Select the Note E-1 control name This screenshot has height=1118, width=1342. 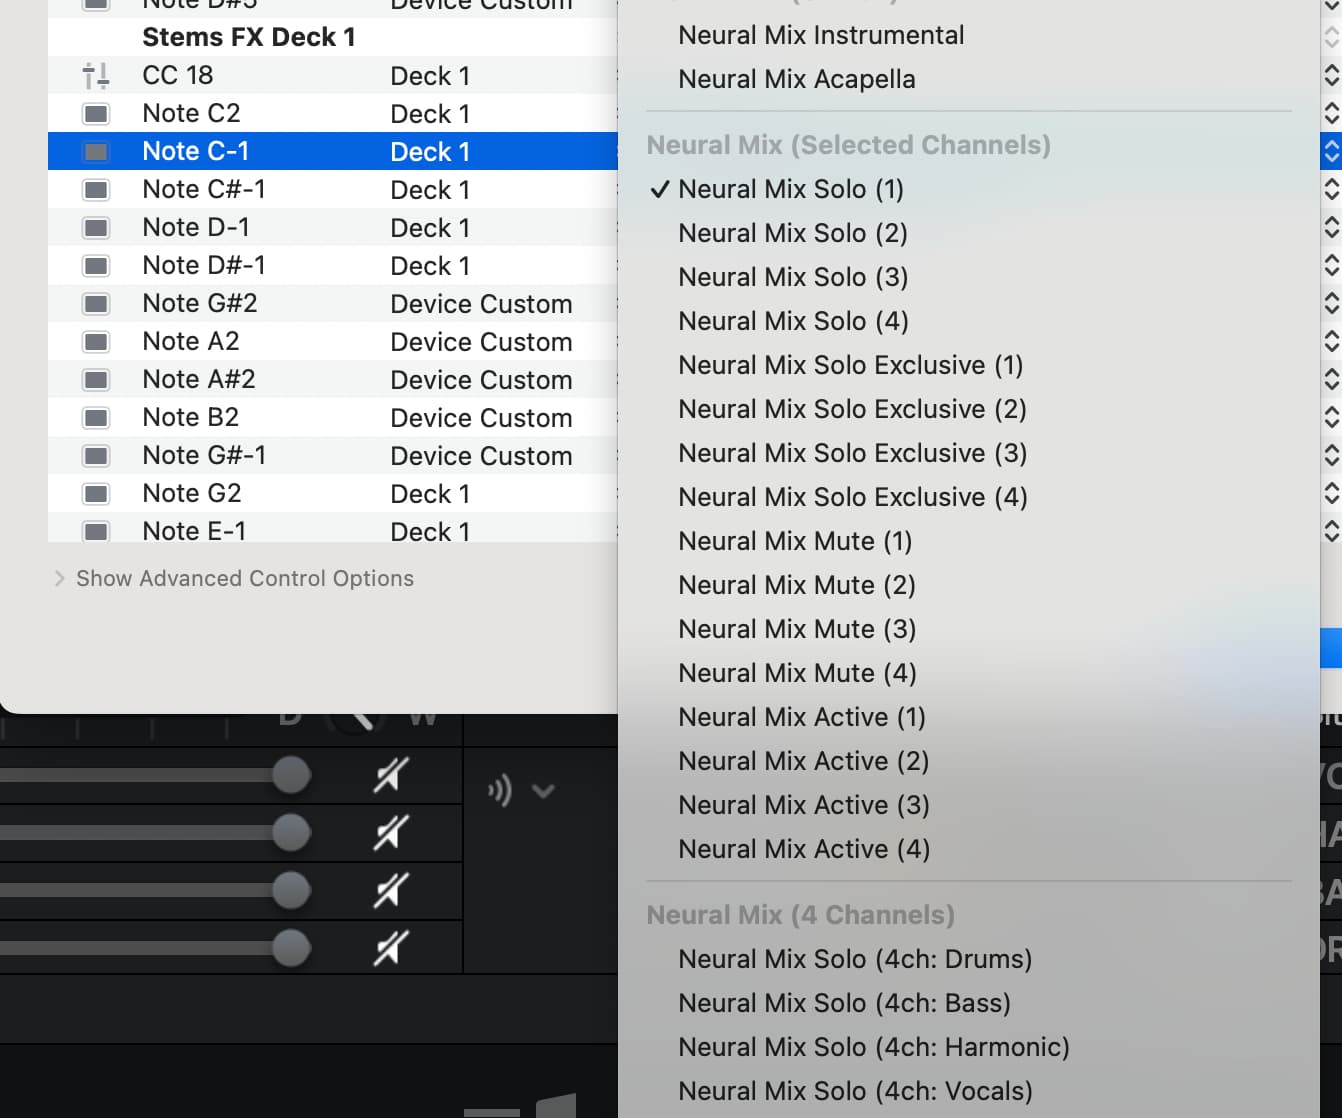tap(194, 531)
